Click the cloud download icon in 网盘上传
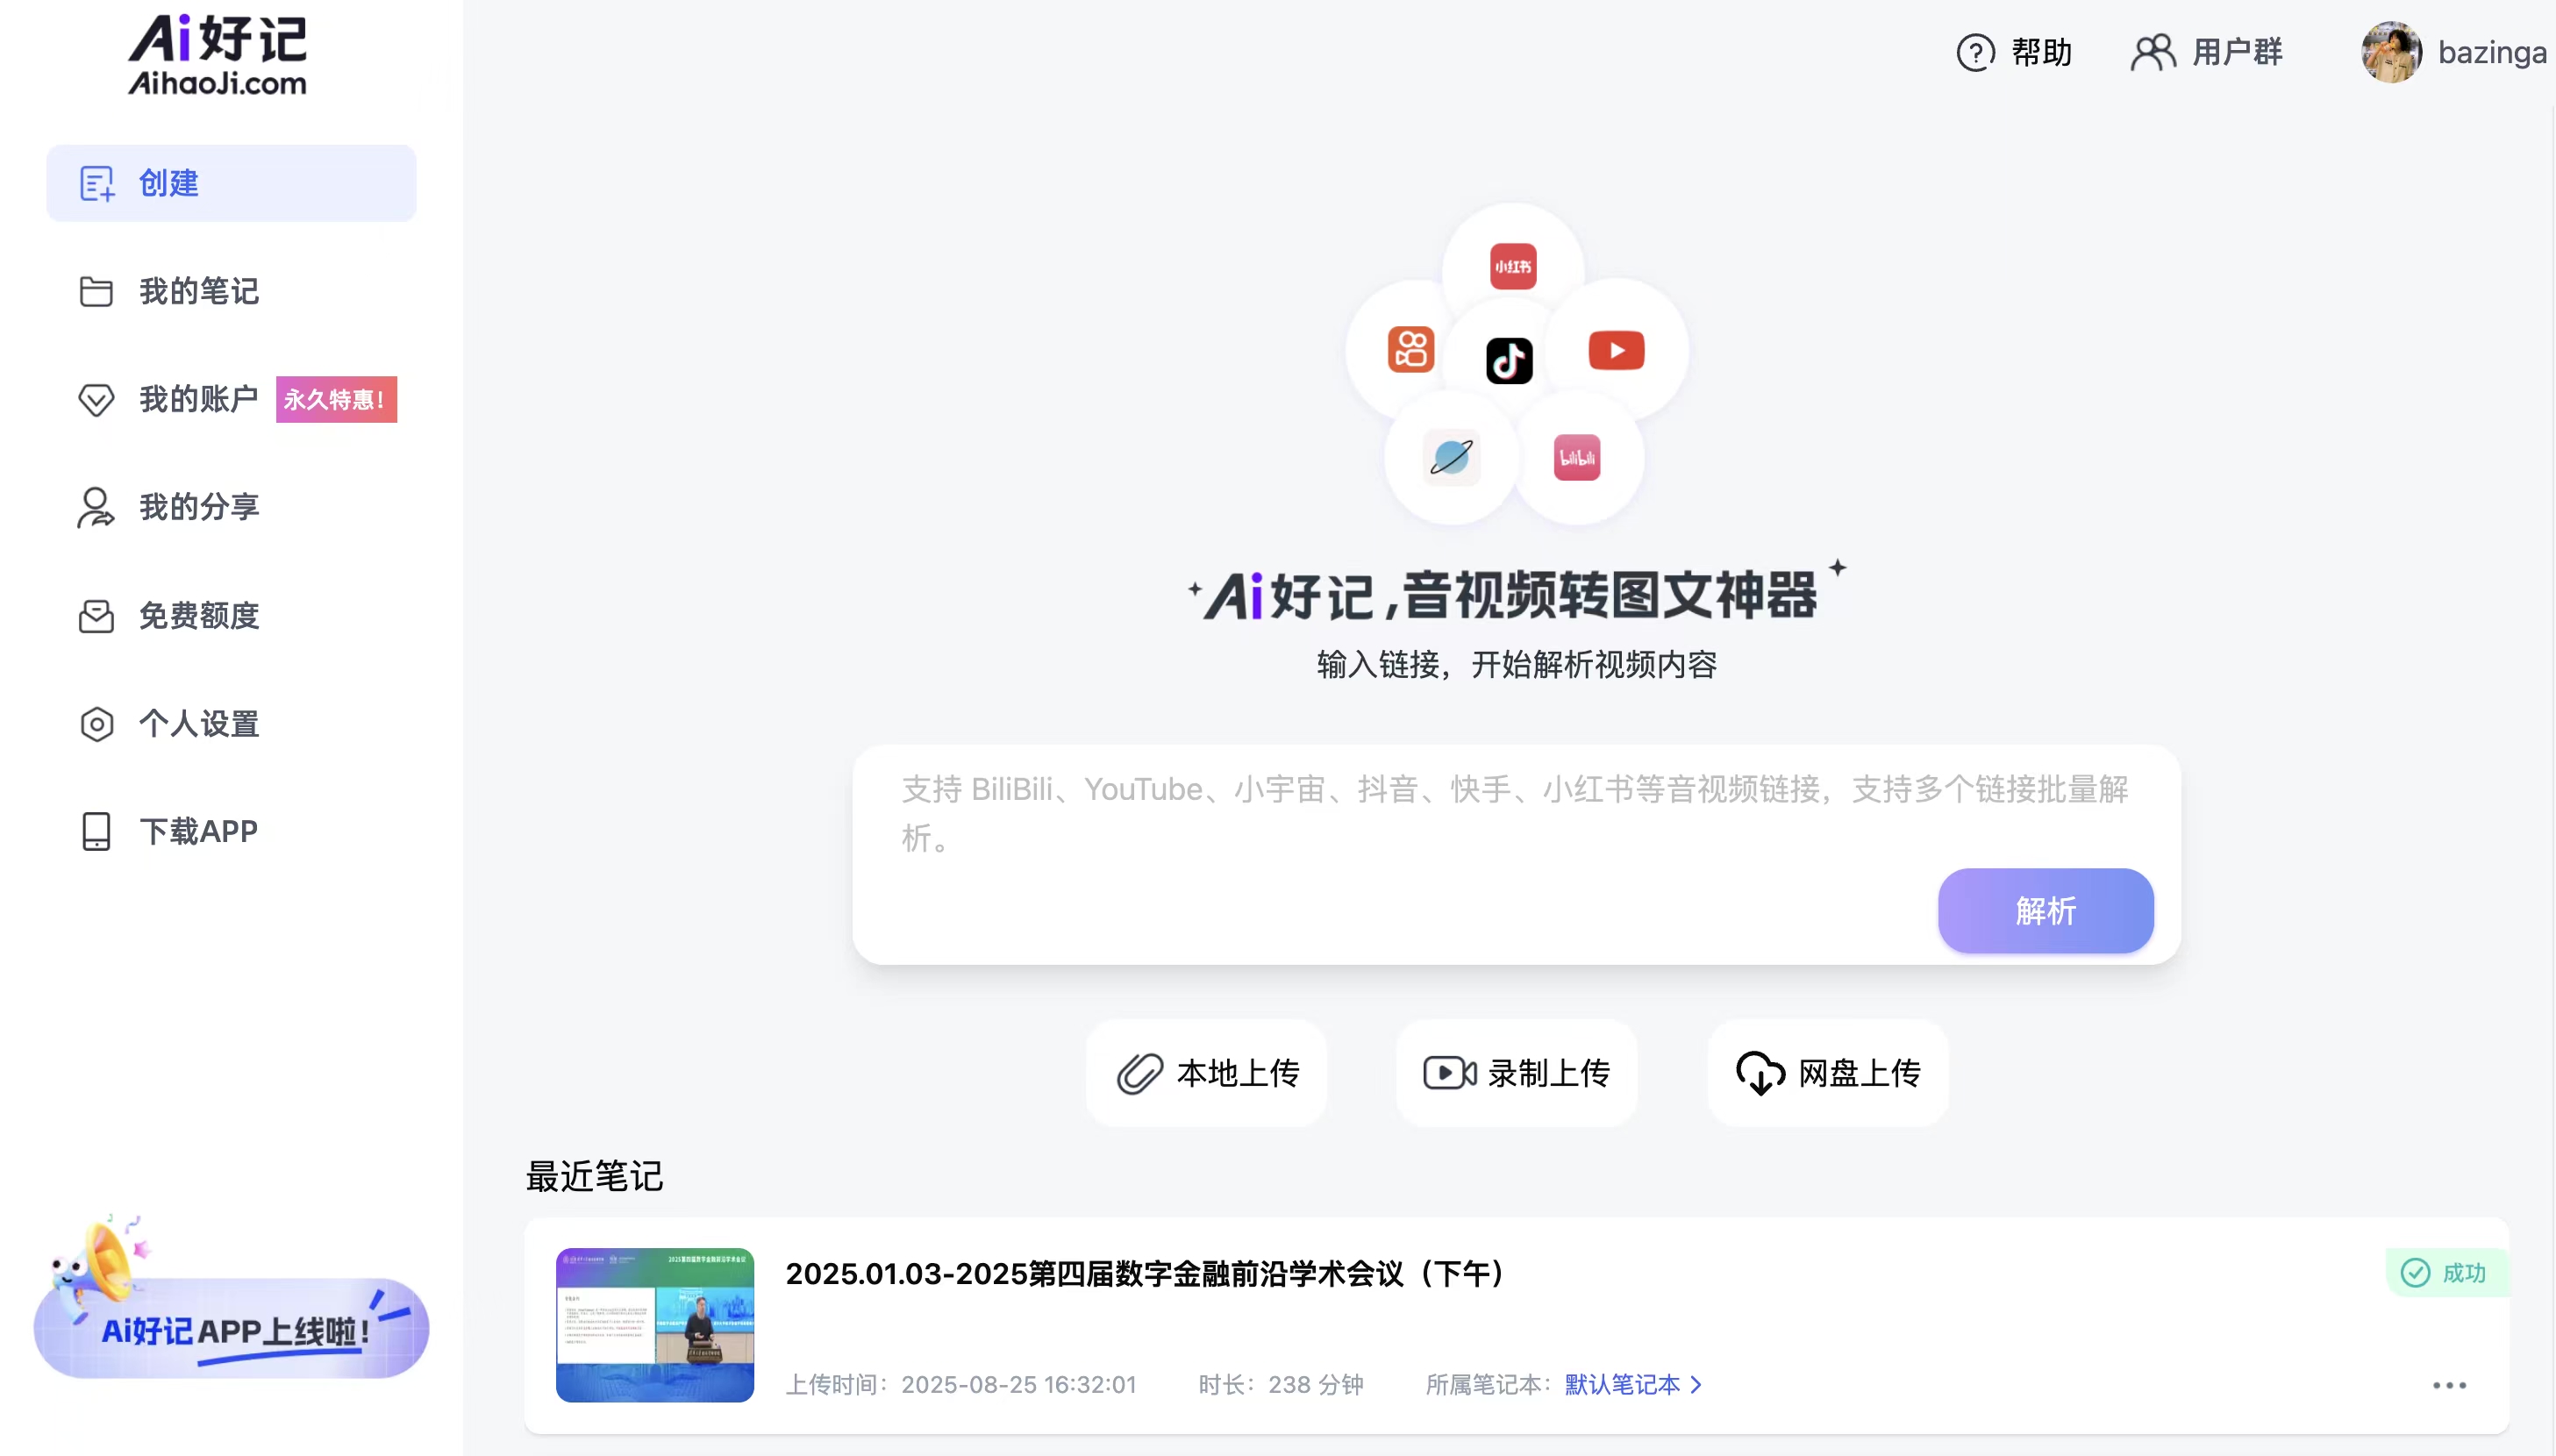The height and width of the screenshot is (1456, 2556). tap(1760, 1074)
